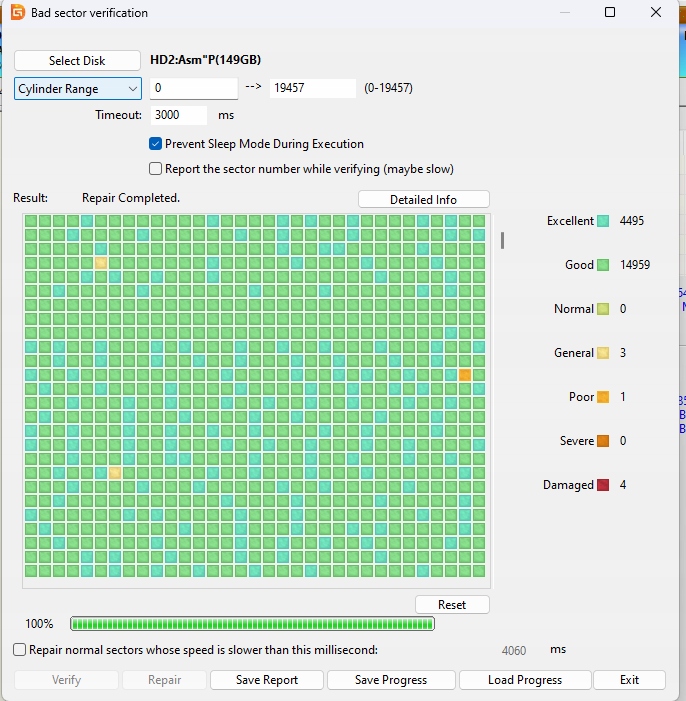Open Detailed Info
Image resolution: width=686 pixels, height=701 pixels.
(423, 199)
